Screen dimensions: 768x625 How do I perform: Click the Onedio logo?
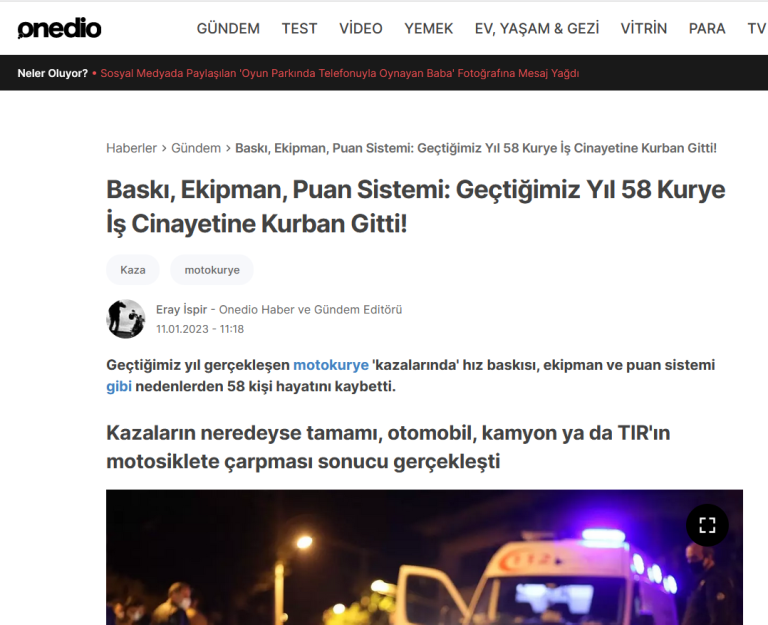(59, 28)
